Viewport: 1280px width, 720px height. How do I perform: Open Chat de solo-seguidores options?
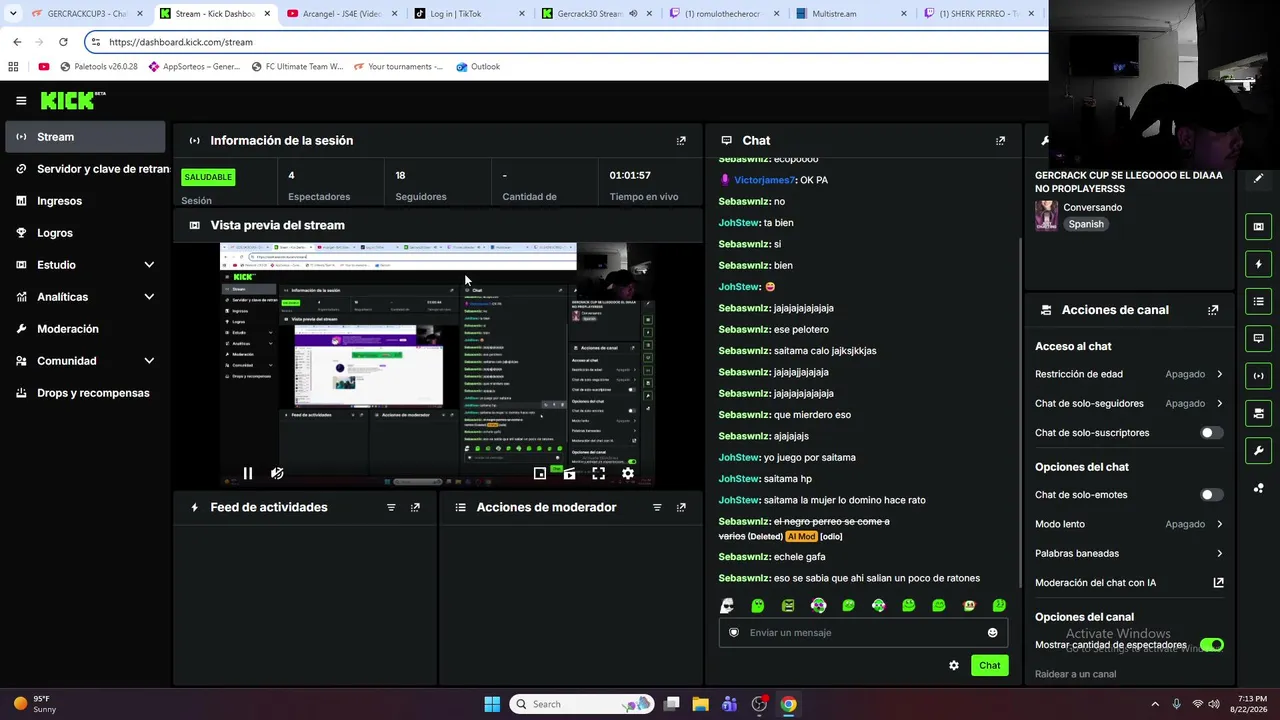click(x=1129, y=404)
